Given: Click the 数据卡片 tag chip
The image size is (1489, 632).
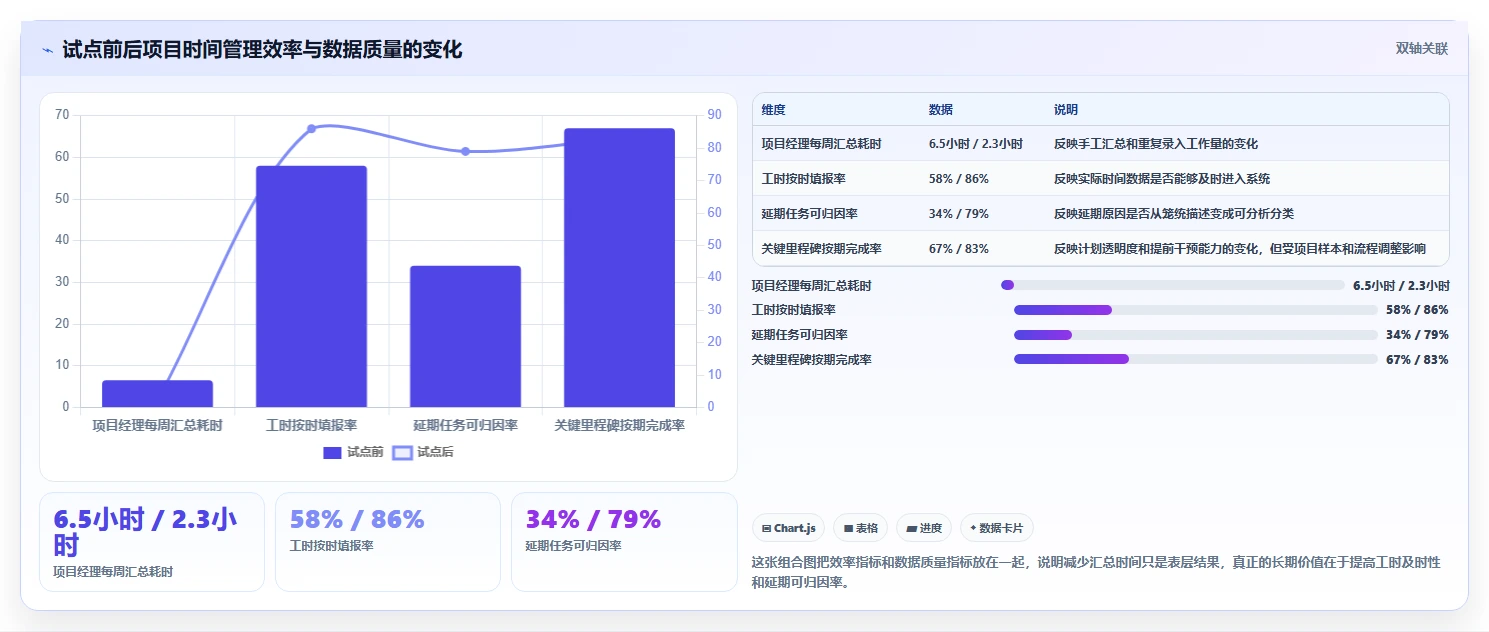Looking at the screenshot, I should (996, 528).
